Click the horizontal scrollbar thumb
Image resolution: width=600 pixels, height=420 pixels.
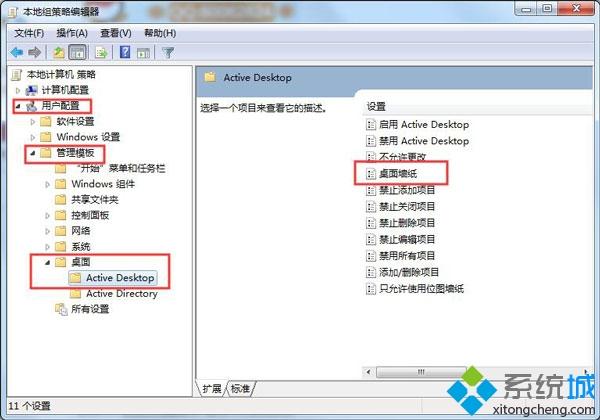pos(421,372)
